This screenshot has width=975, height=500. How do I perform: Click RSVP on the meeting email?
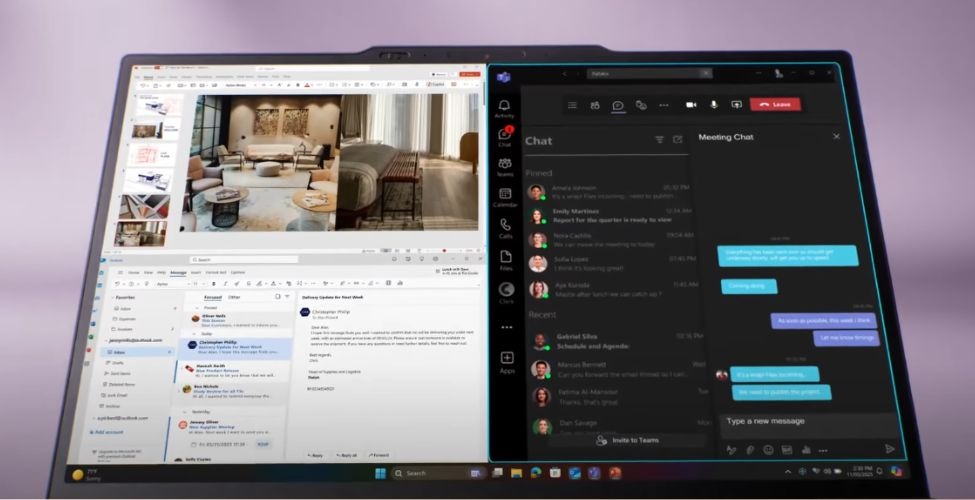click(263, 444)
